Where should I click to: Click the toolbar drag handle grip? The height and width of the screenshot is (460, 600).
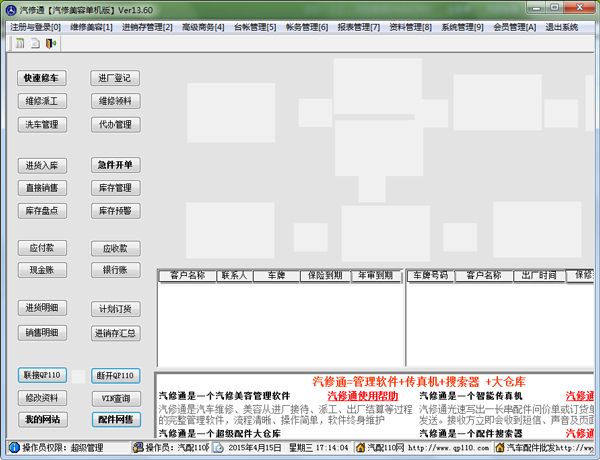(x=10, y=43)
